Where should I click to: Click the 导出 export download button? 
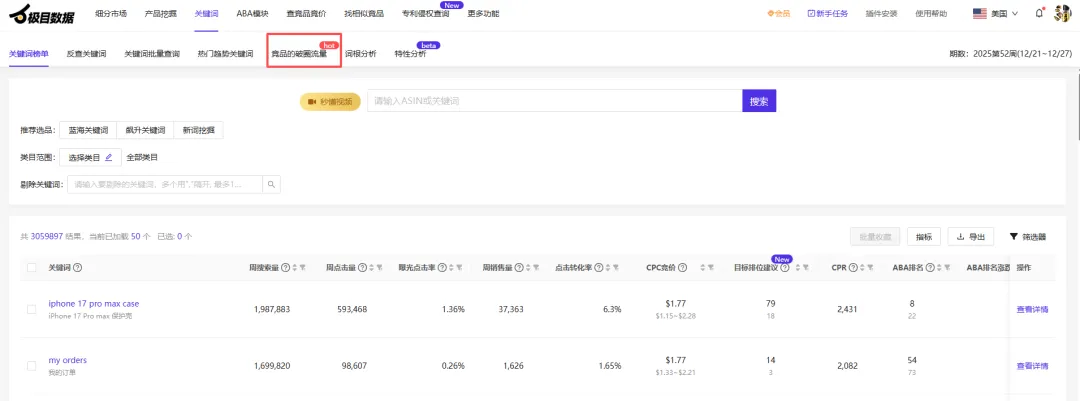(x=970, y=237)
